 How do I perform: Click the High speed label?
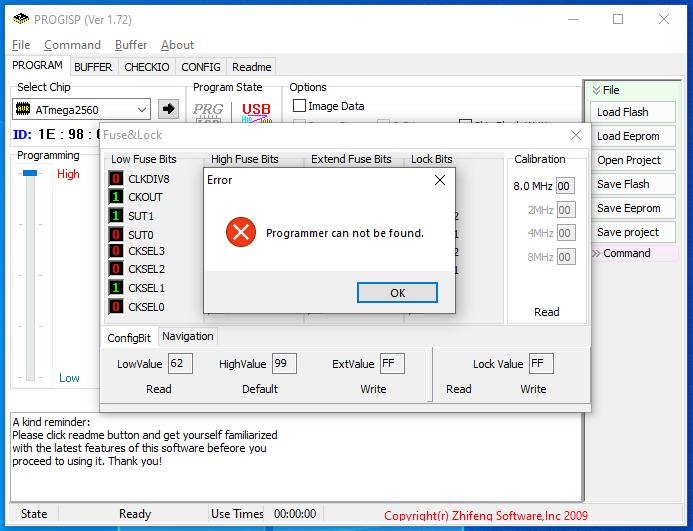click(x=68, y=174)
